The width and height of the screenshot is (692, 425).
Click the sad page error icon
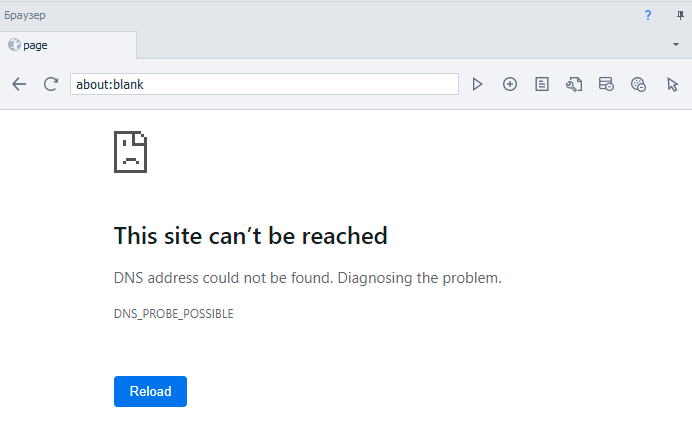130,152
